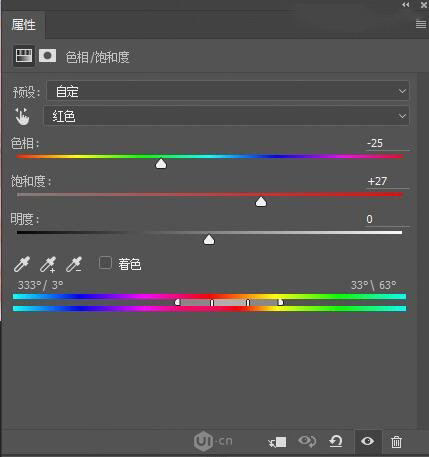Viewport: 429px width, 457px height.
Task: Click the left outer falloff marker on color bar
Action: [178, 302]
